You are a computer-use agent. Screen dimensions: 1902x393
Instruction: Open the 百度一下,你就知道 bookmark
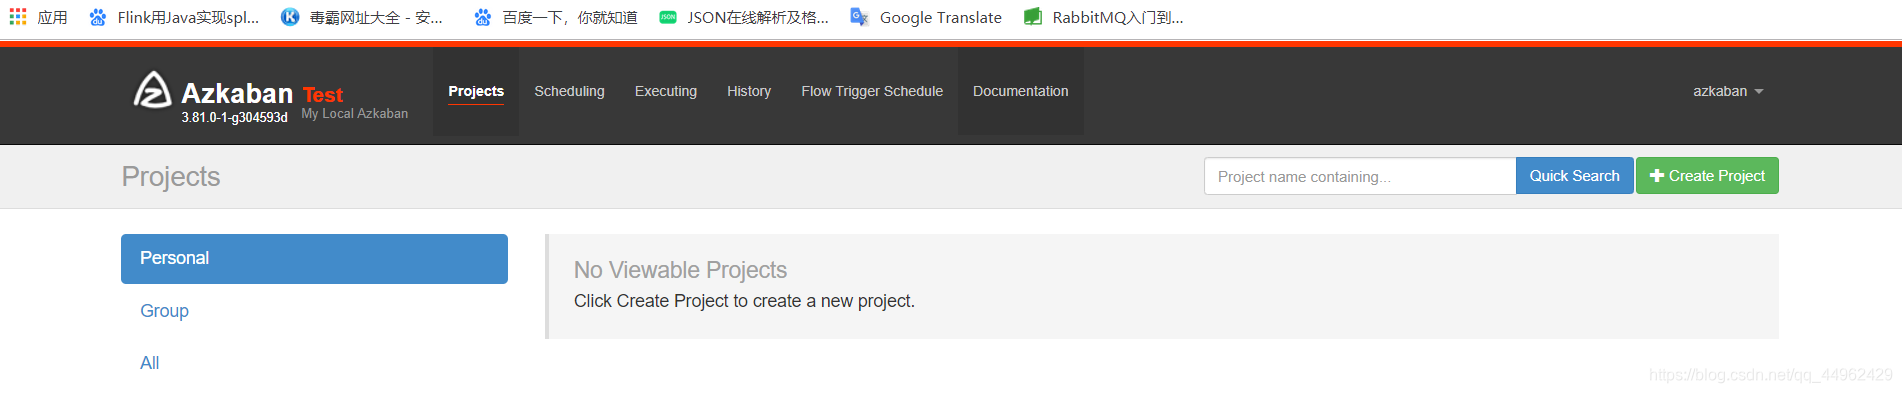click(x=556, y=17)
